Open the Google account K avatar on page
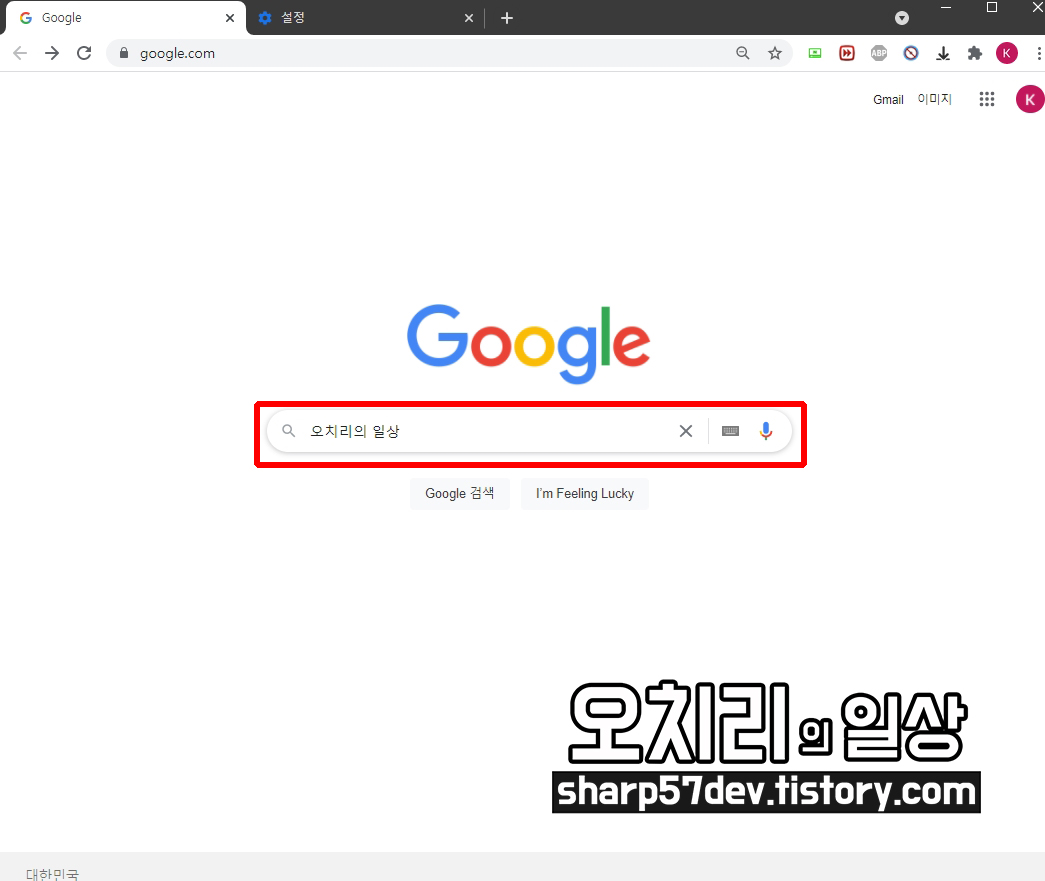Image resolution: width=1045 pixels, height=881 pixels. click(1030, 99)
